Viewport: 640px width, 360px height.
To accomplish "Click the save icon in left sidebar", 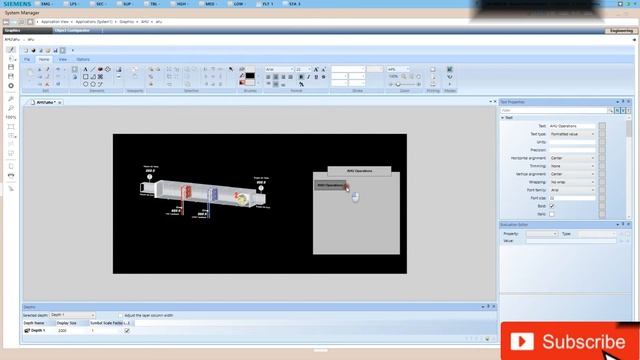I will (x=11, y=67).
